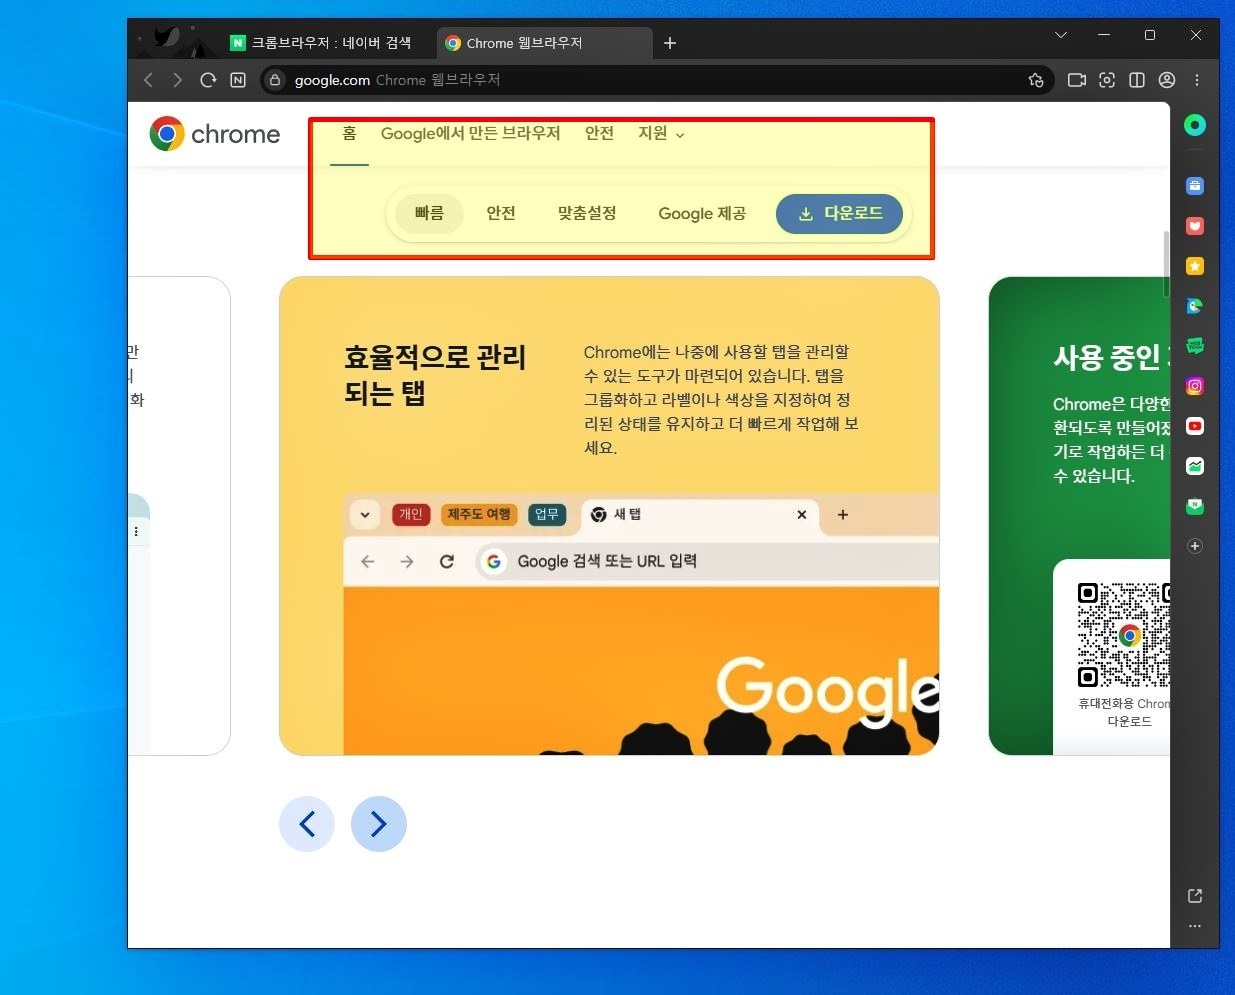Show the previous carousel card
The width and height of the screenshot is (1235, 995).
pos(307,824)
